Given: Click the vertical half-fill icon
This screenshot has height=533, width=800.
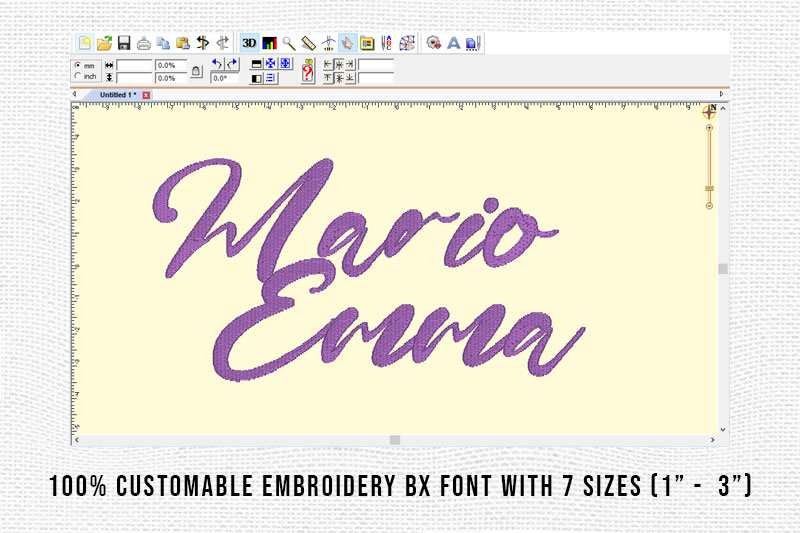Looking at the screenshot, I should [x=257, y=79].
